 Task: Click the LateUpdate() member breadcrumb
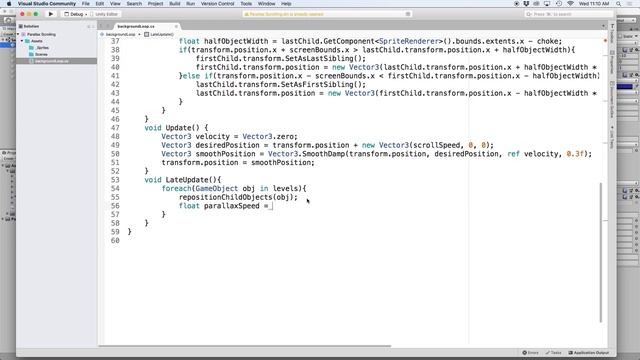click(159, 34)
